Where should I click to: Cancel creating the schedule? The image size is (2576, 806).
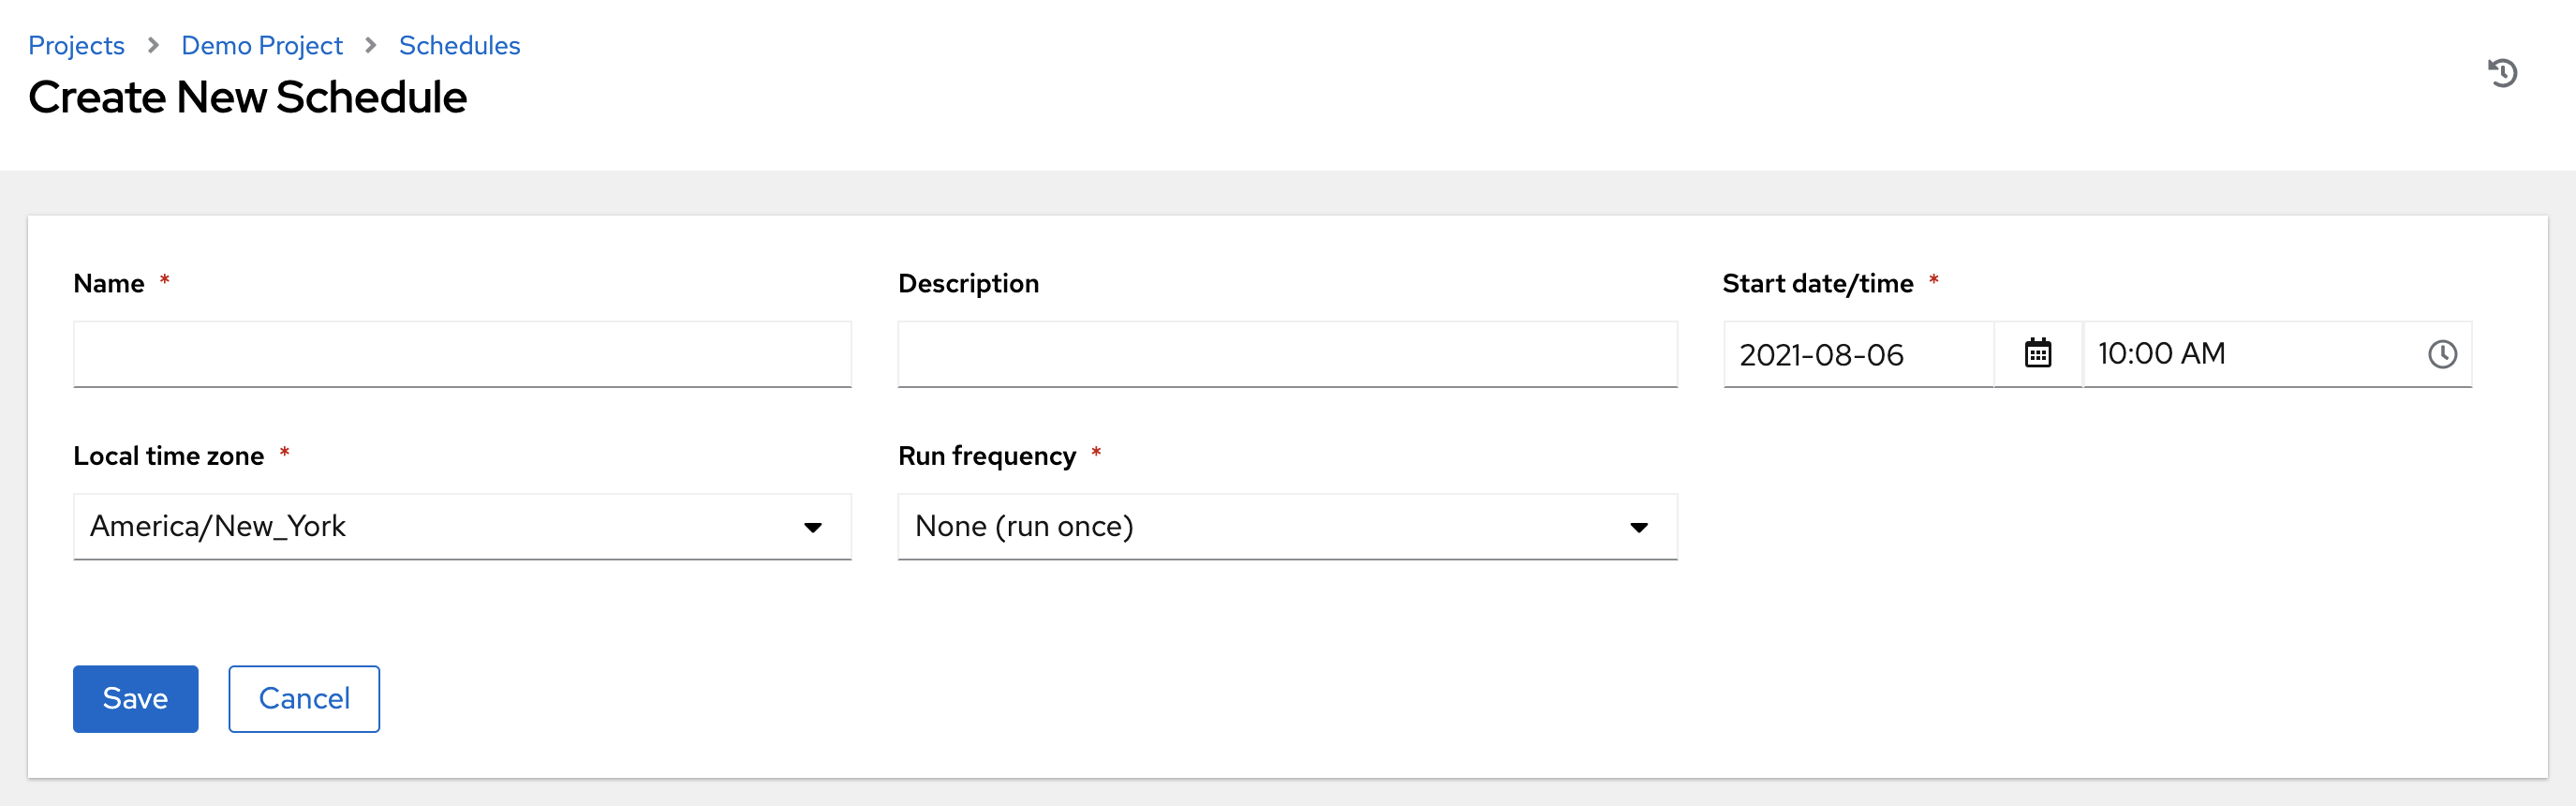pyautogui.click(x=303, y=698)
